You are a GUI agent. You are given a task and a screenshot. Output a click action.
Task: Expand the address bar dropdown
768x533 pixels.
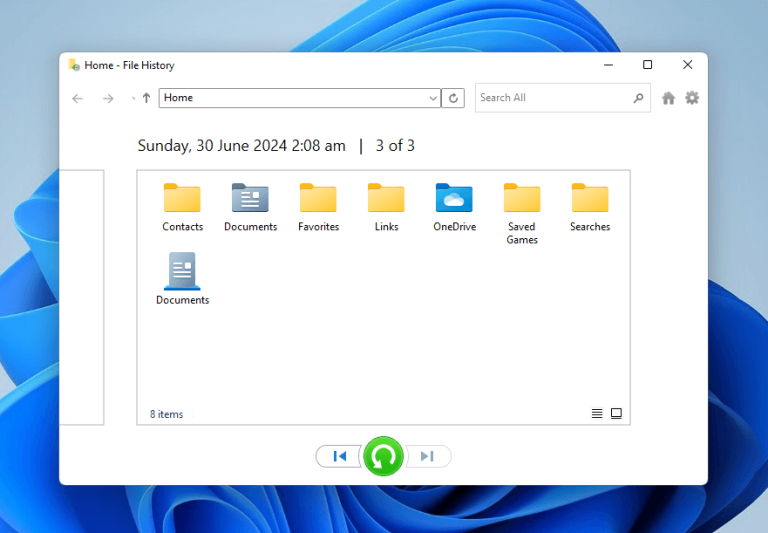pyautogui.click(x=433, y=98)
